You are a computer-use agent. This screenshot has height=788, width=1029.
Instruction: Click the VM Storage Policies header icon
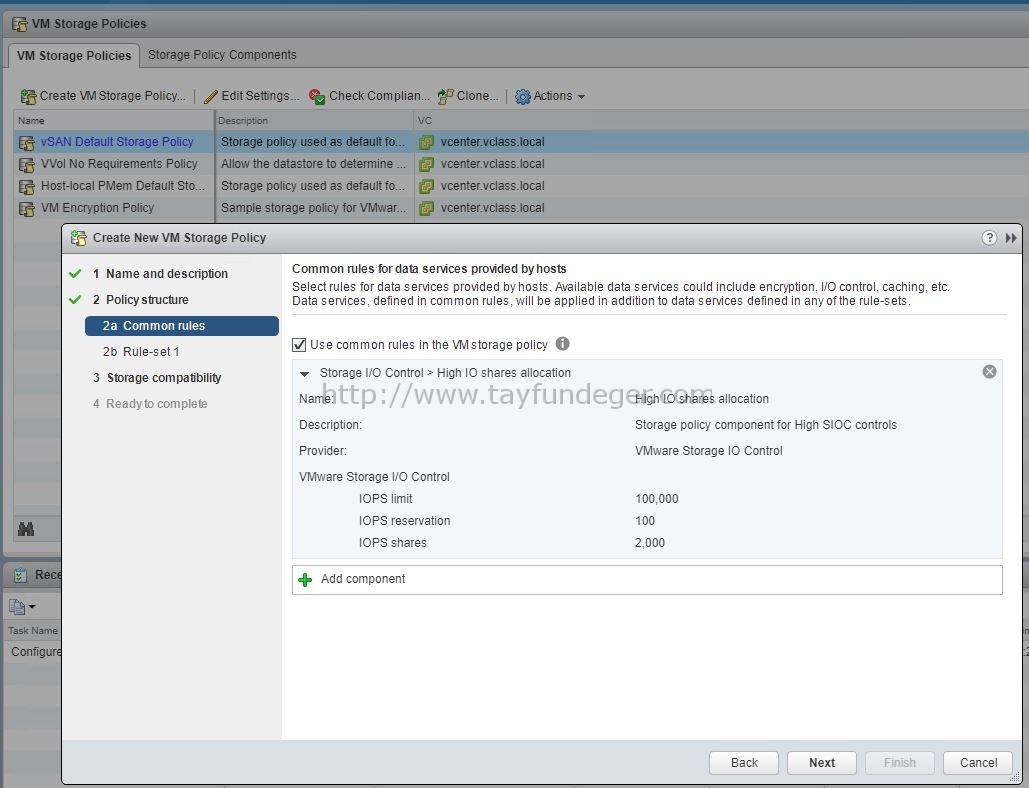click(20, 24)
